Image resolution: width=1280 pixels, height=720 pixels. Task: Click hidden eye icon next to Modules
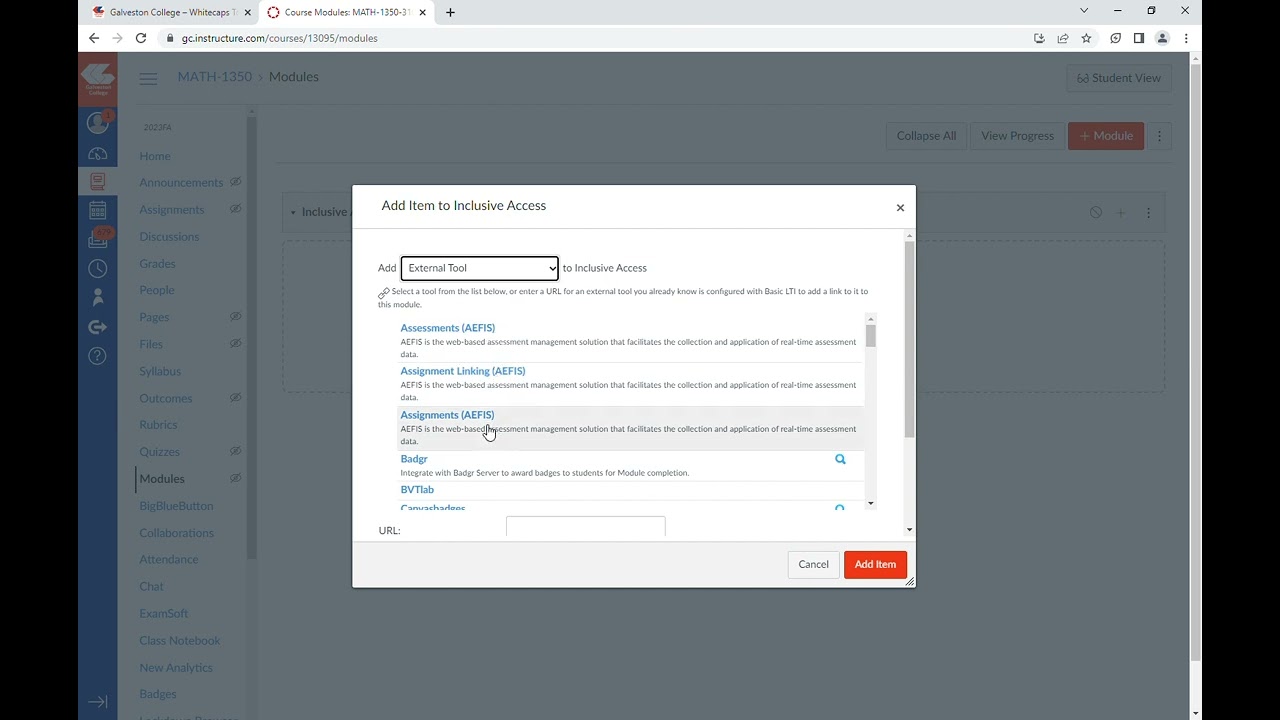click(x=236, y=478)
